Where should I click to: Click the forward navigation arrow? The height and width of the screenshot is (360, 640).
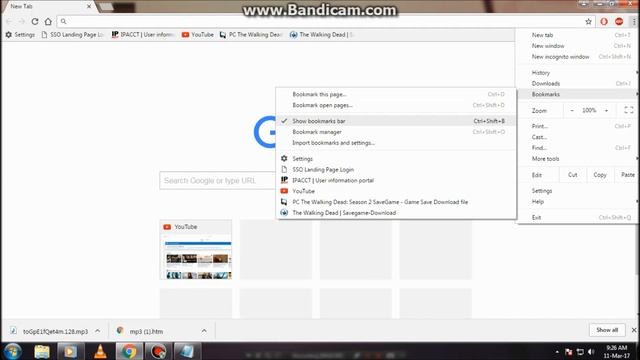coord(22,21)
